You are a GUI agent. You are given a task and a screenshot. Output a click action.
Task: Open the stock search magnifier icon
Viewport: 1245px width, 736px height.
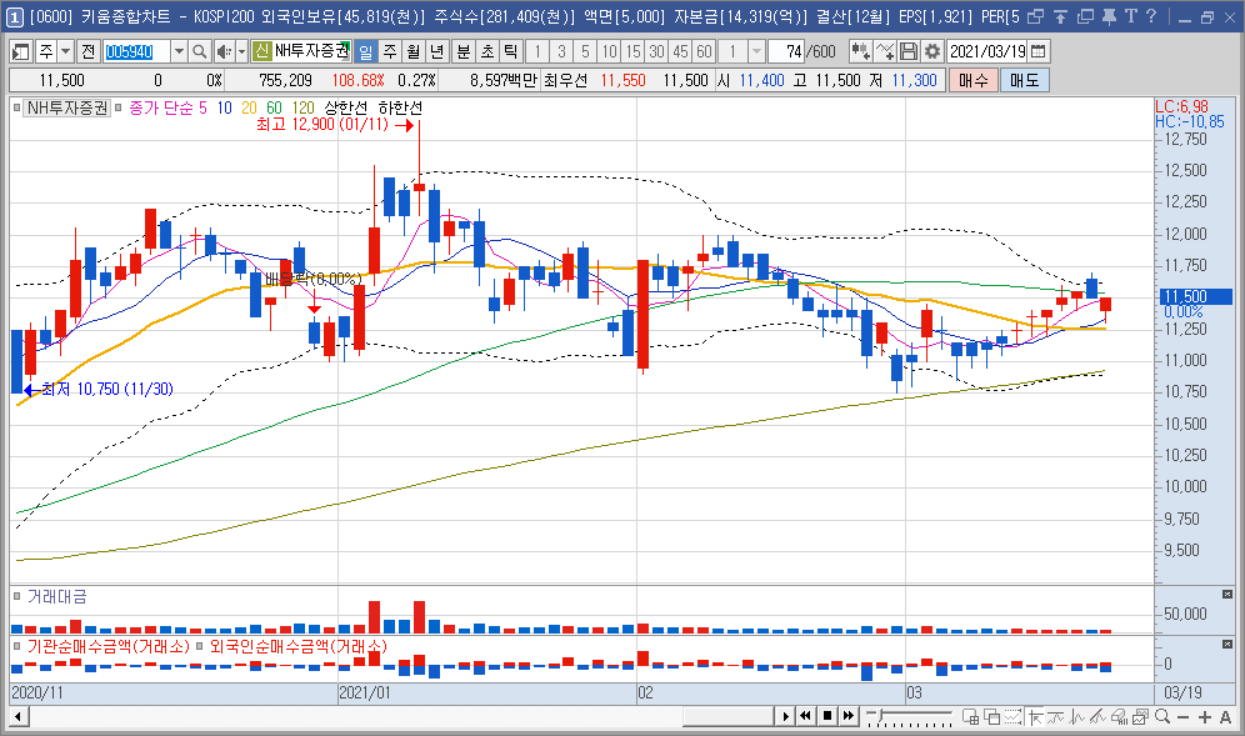pyautogui.click(x=199, y=51)
